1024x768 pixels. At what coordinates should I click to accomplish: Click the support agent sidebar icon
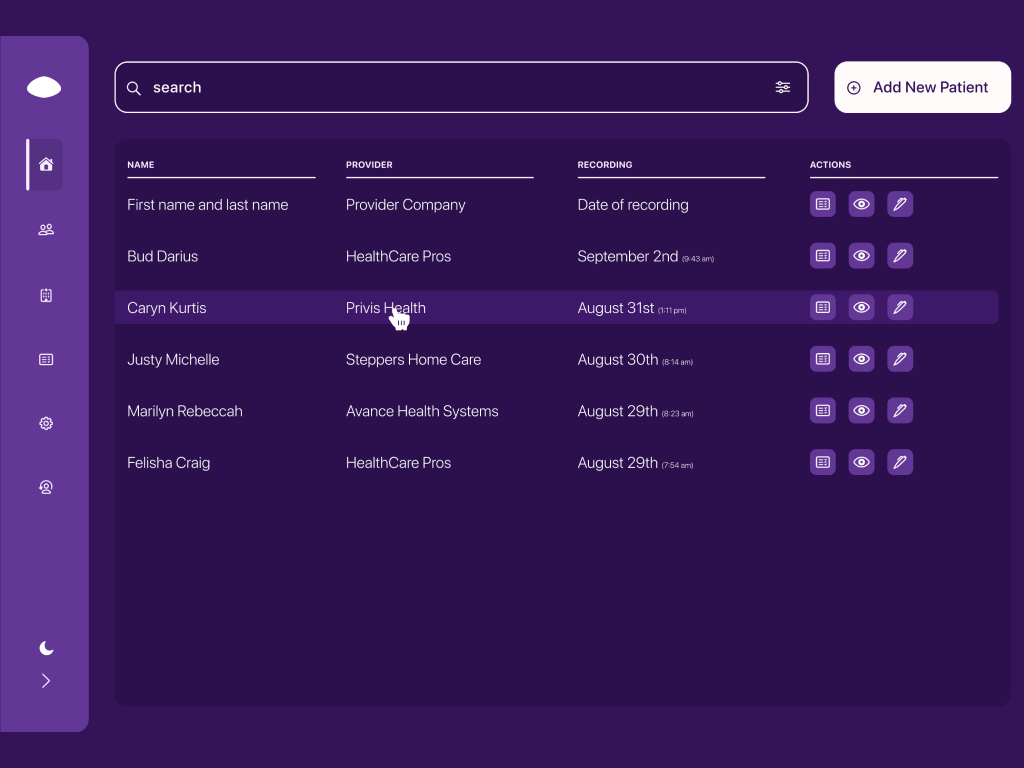(45, 487)
